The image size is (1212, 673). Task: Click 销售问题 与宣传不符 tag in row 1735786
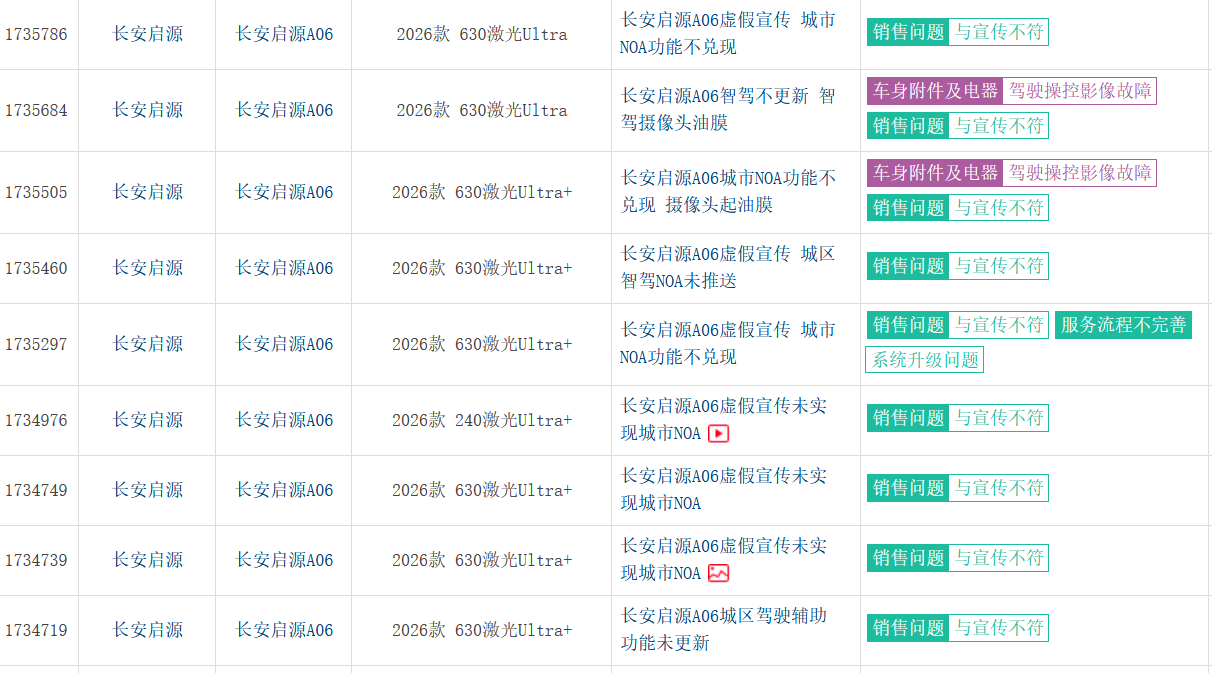click(x=957, y=32)
